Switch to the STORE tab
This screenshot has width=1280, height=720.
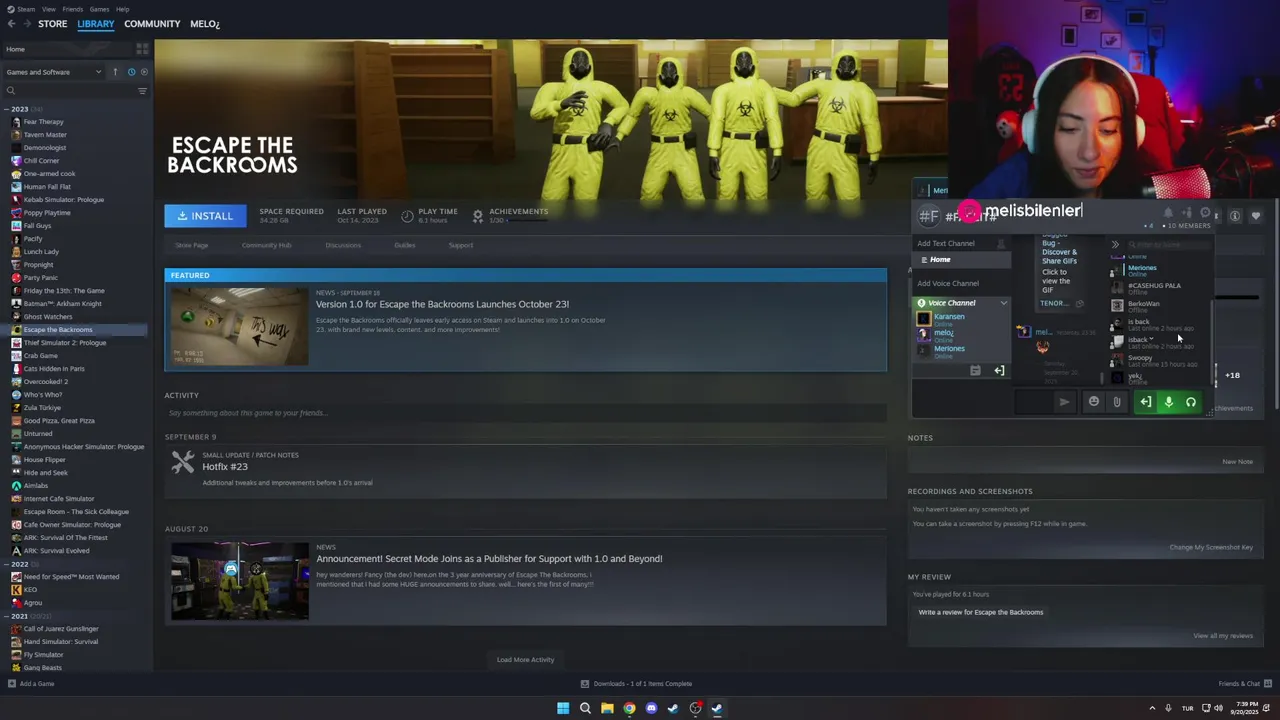point(52,24)
